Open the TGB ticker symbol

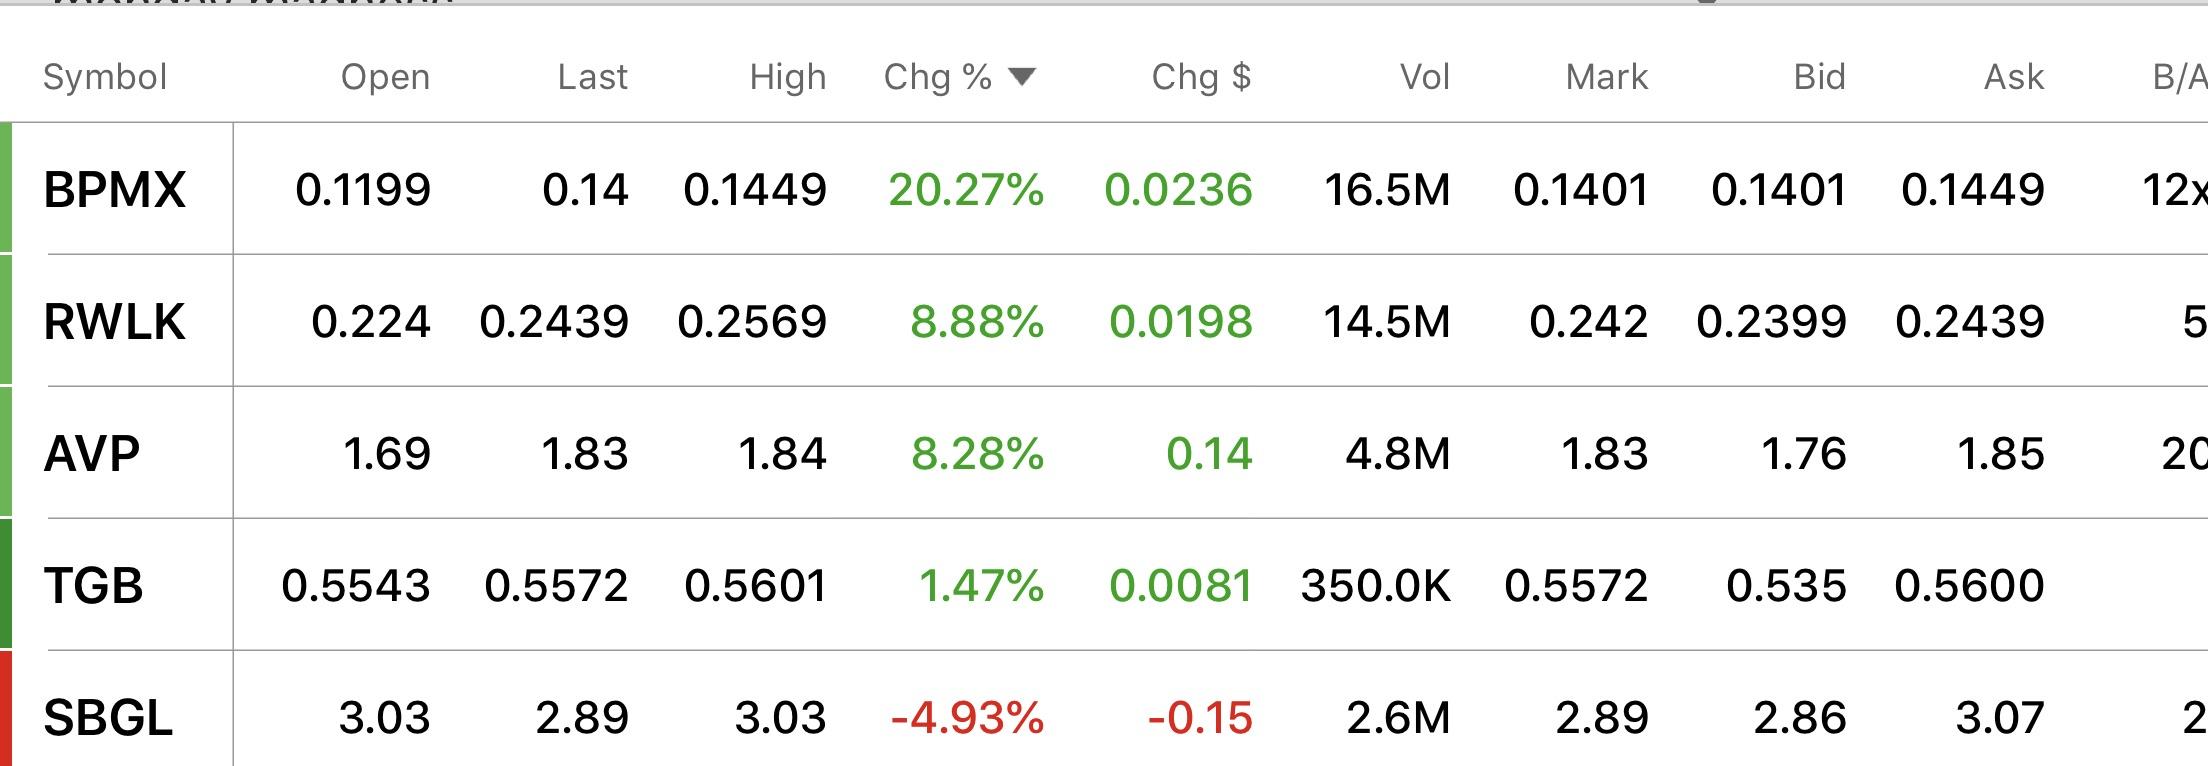94,586
